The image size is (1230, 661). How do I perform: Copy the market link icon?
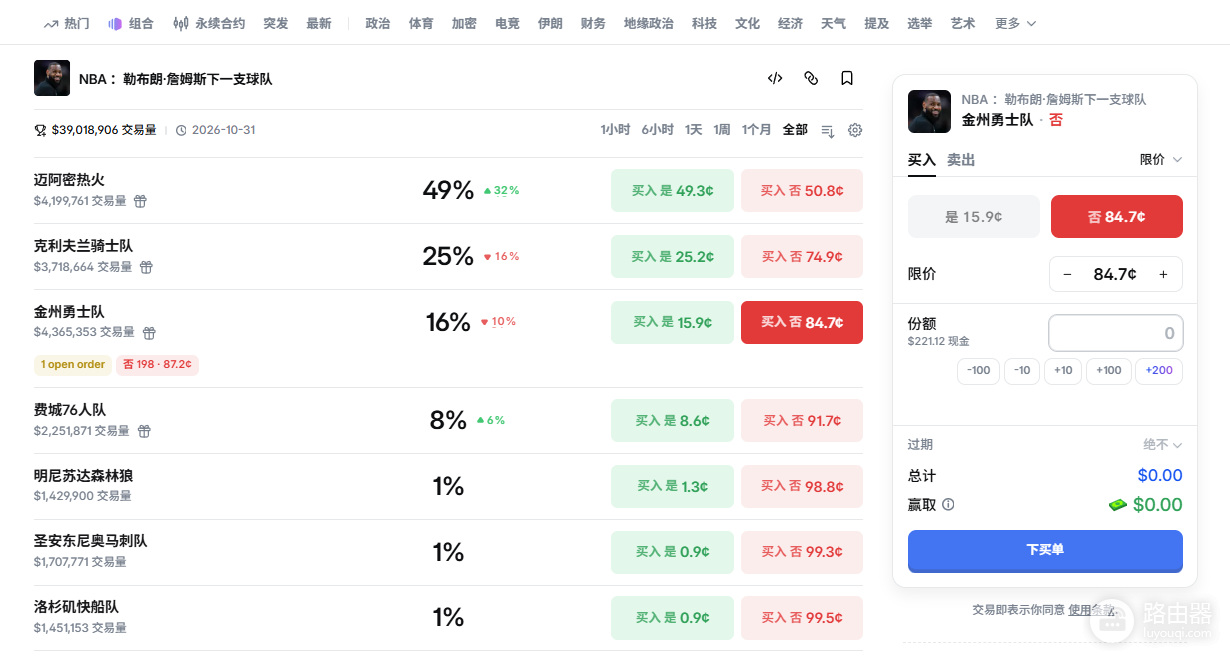click(811, 78)
